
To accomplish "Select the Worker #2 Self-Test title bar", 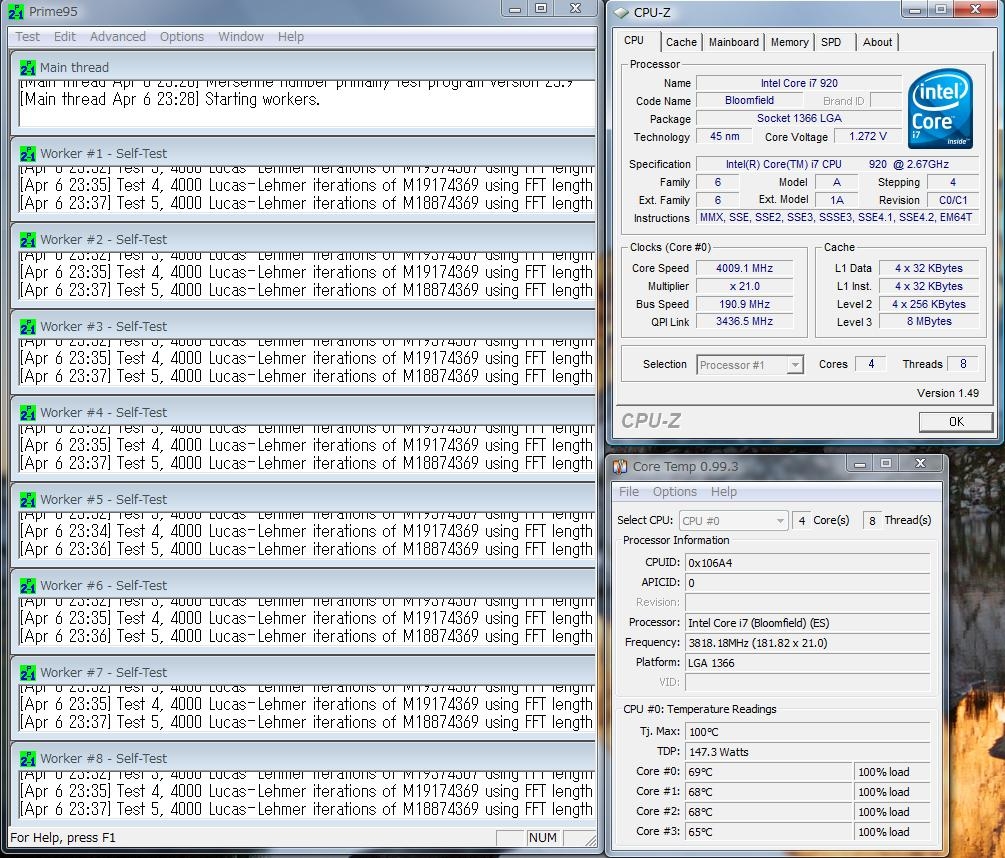I will pos(300,240).
